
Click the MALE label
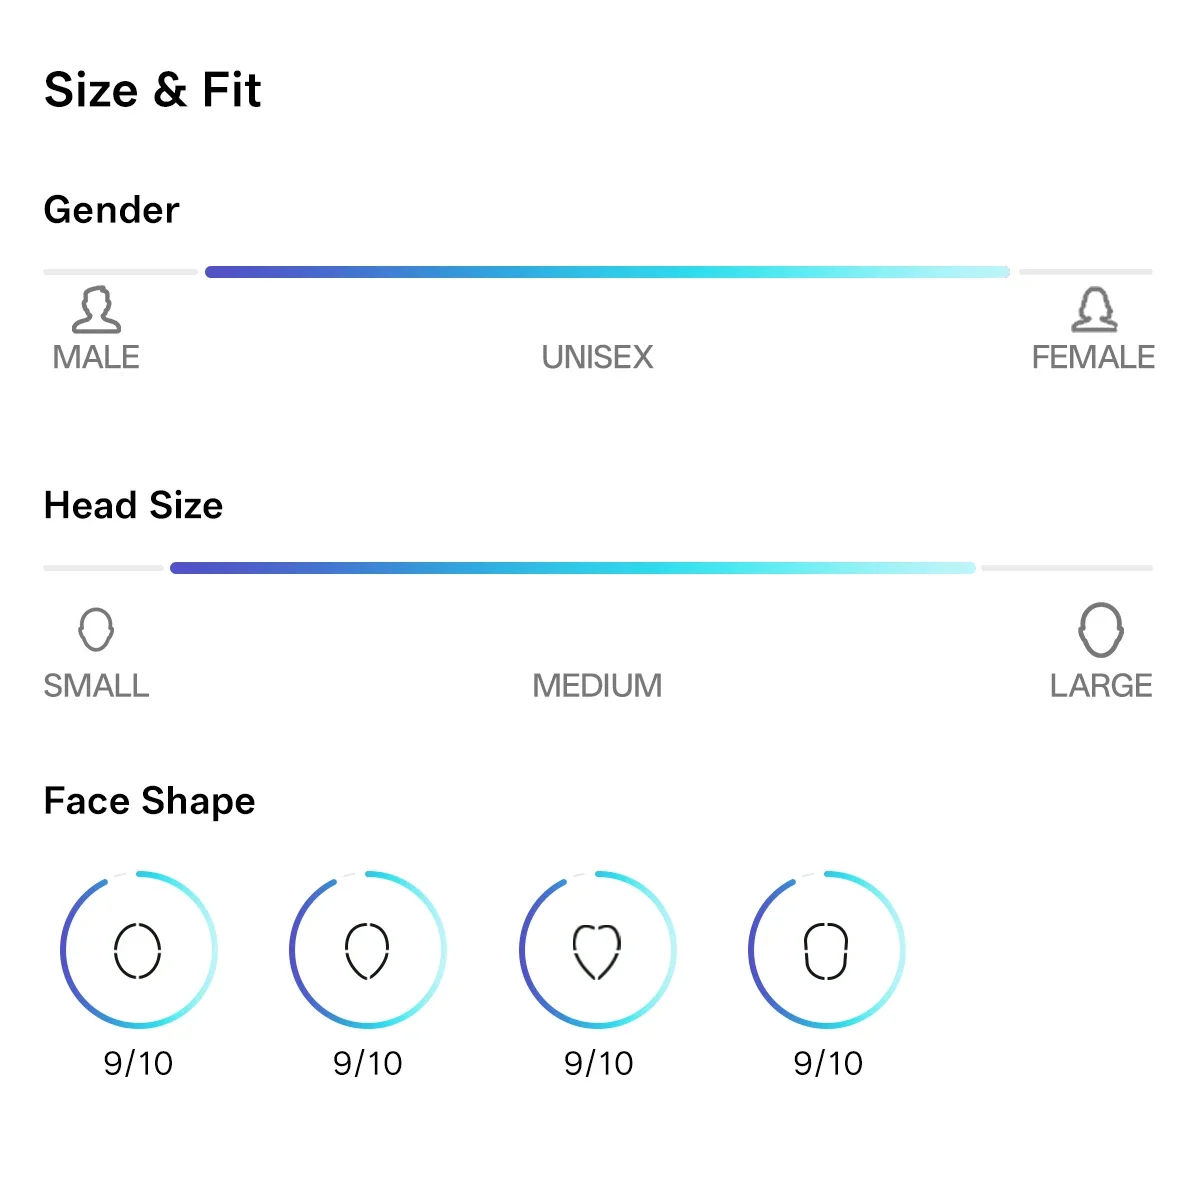[x=96, y=357]
